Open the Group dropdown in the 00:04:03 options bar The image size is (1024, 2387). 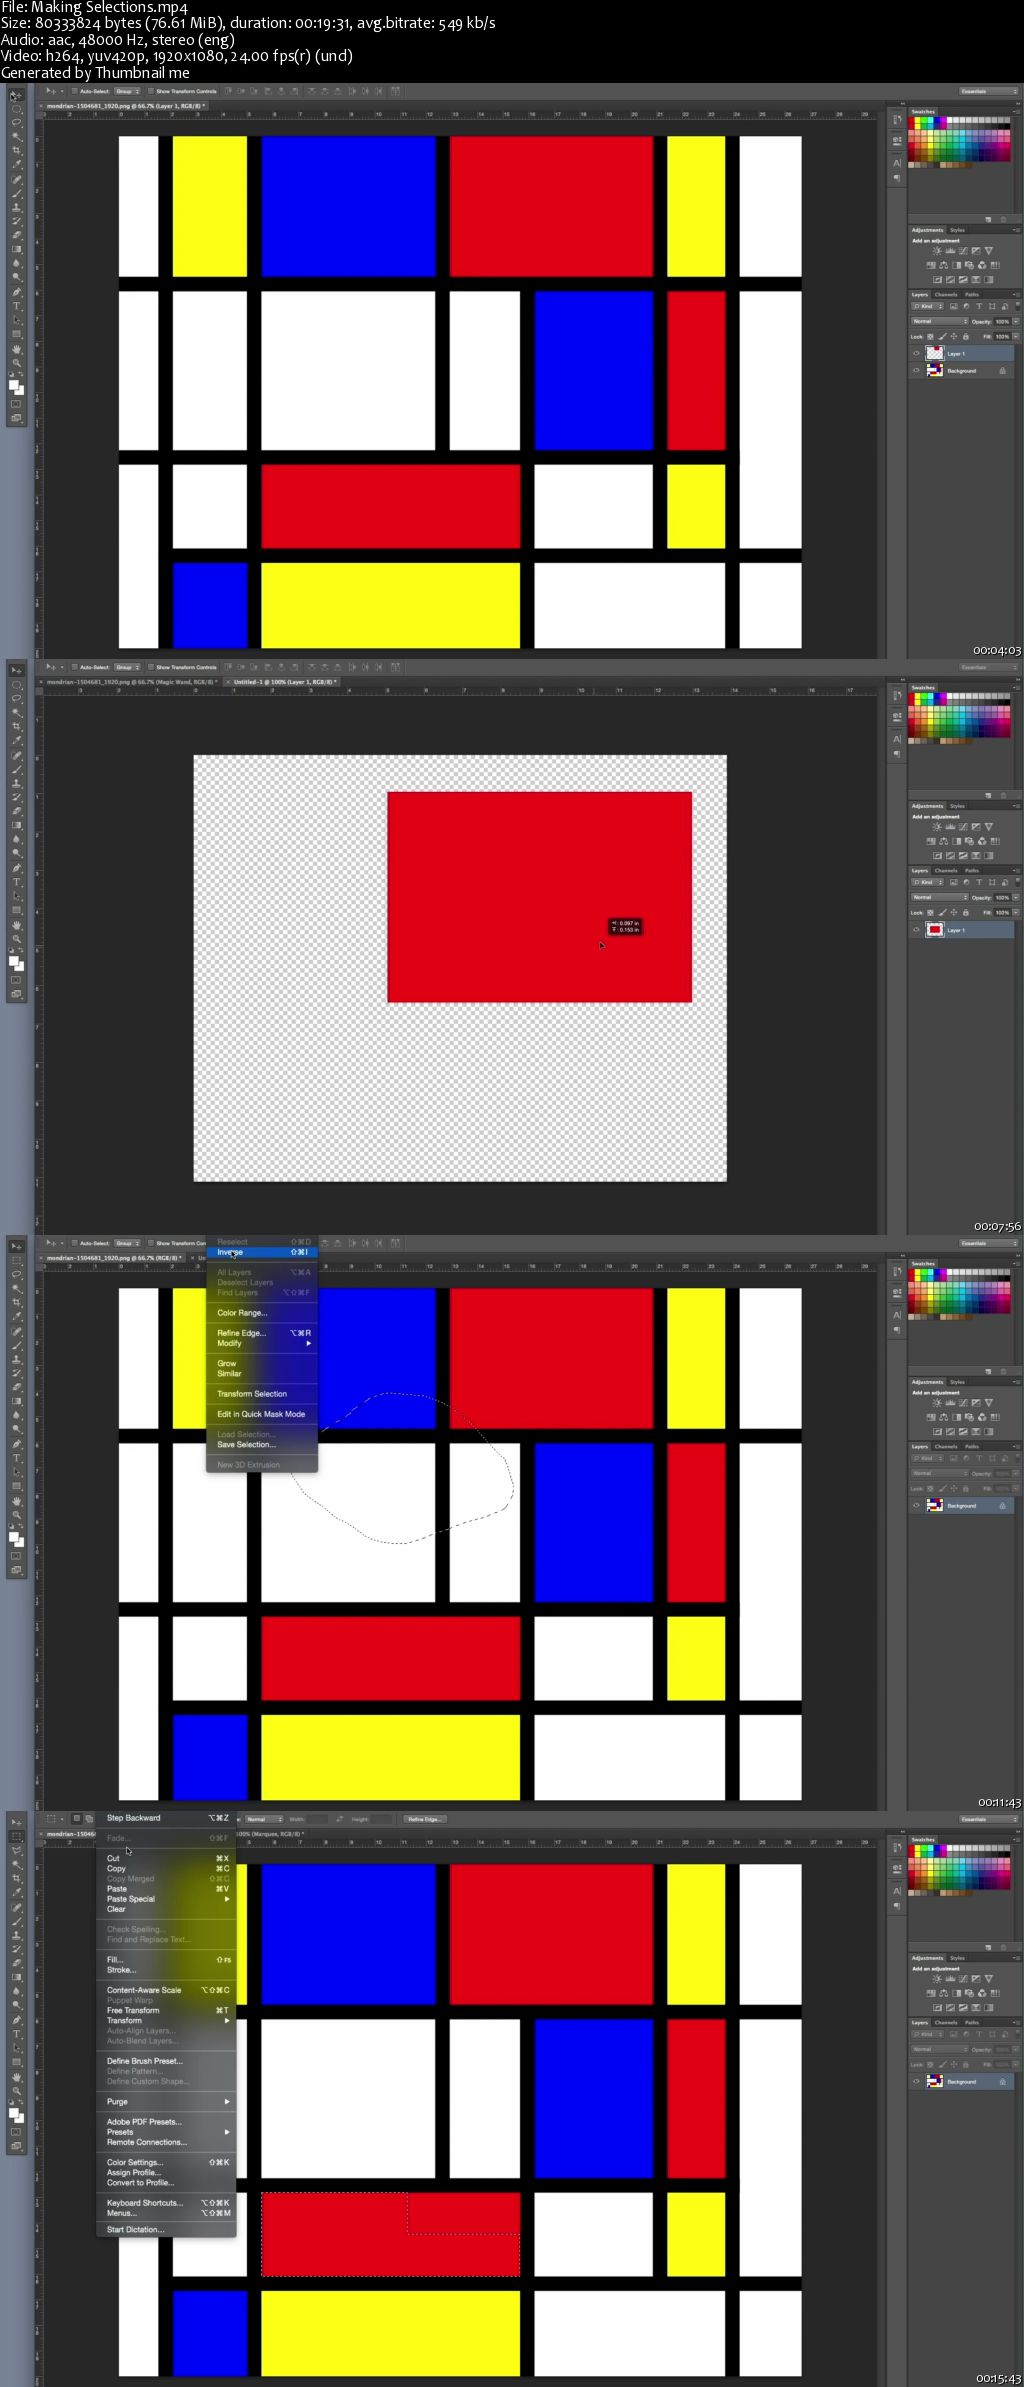click(x=126, y=91)
